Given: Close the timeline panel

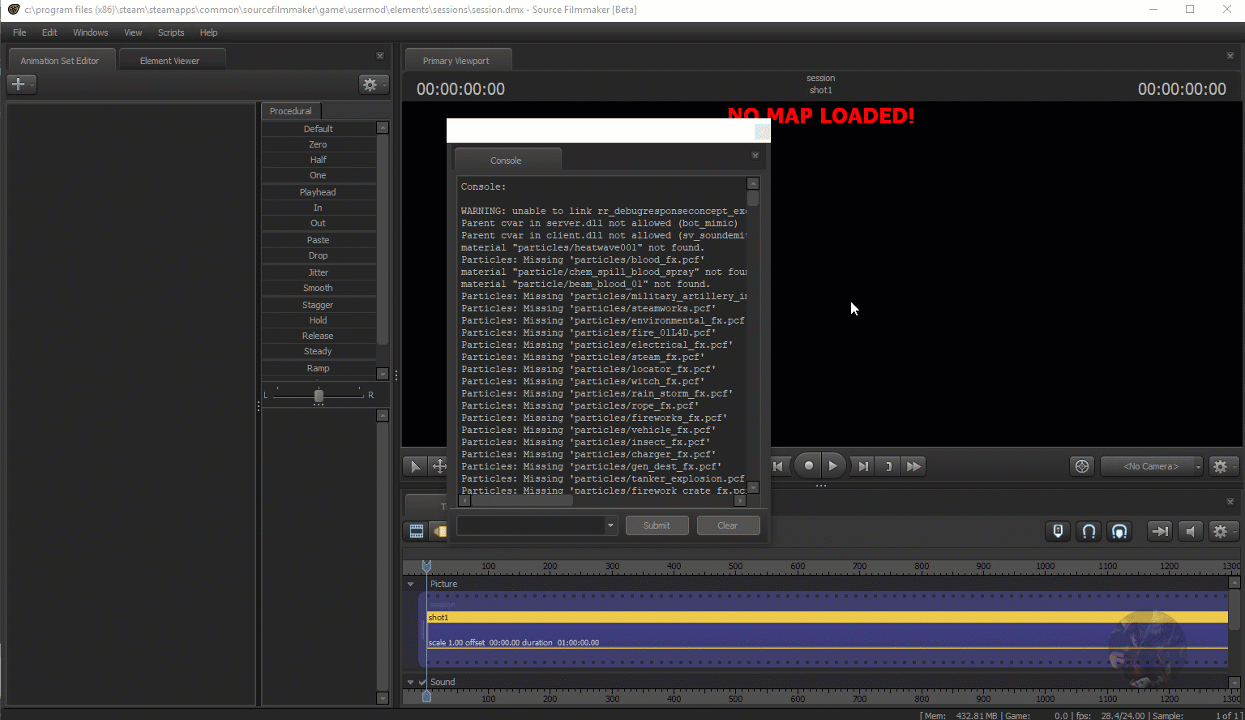Looking at the screenshot, I should pos(1230,502).
